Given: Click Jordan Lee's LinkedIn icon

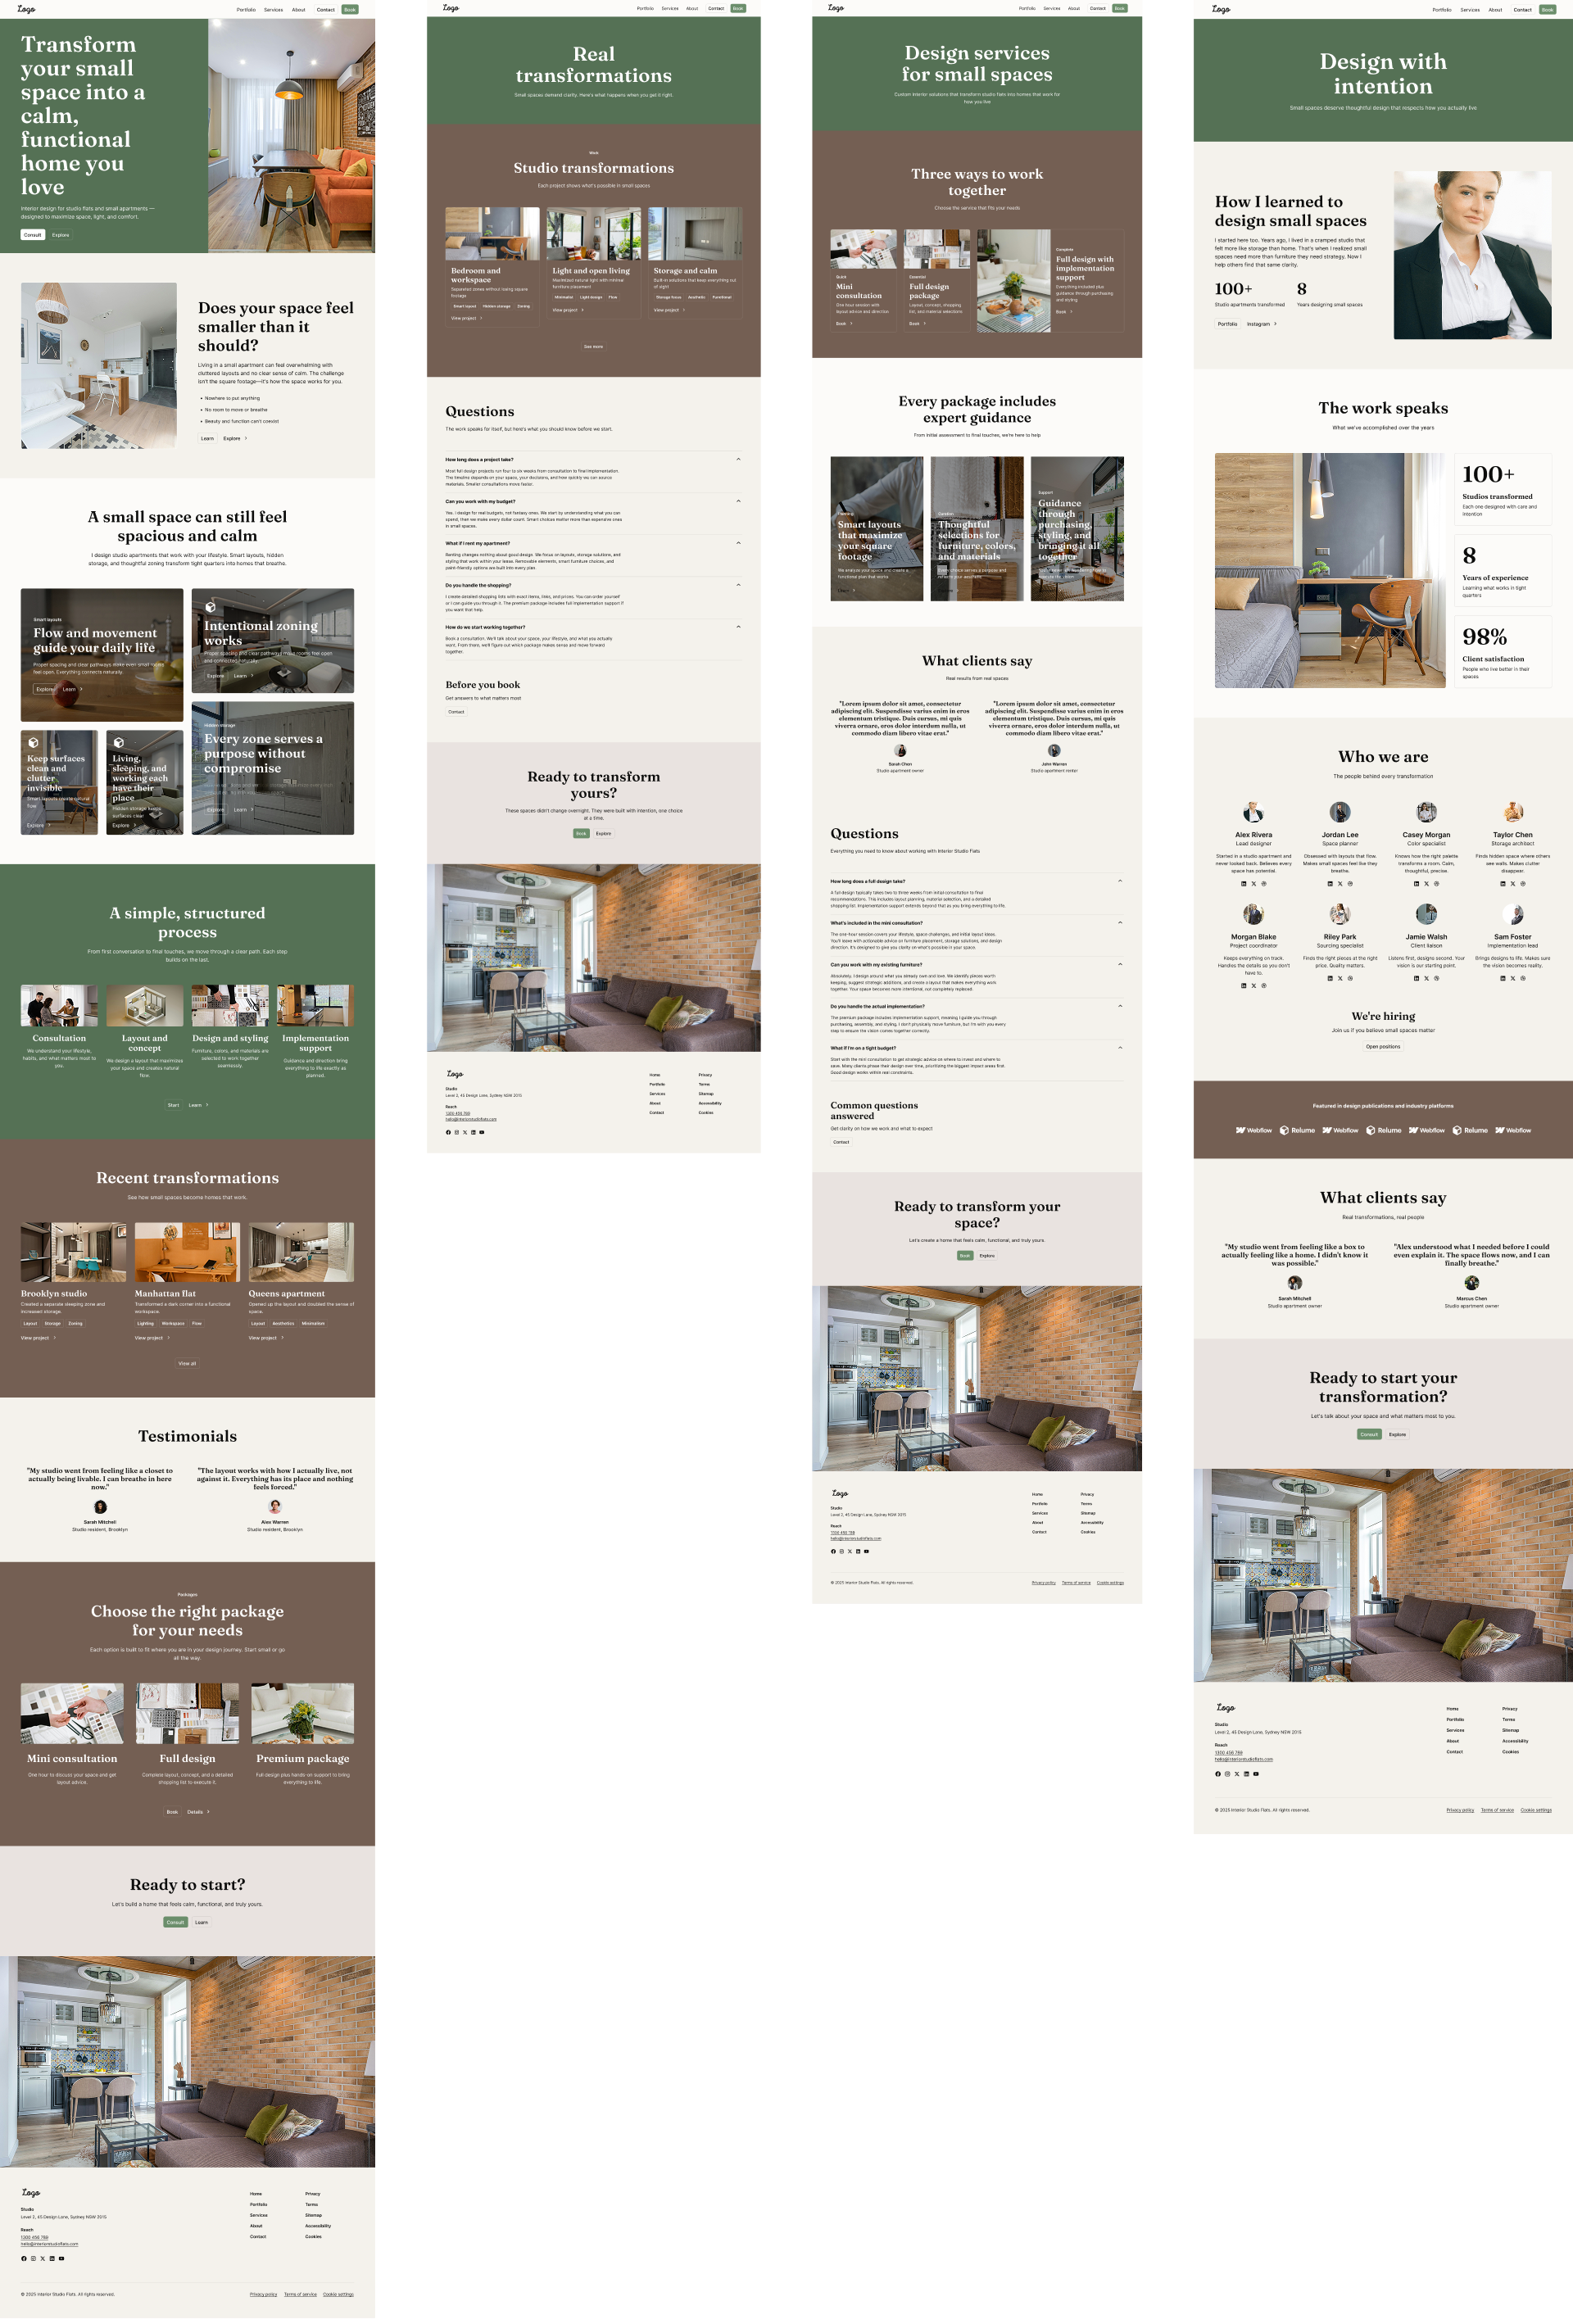Looking at the screenshot, I should [x=1330, y=884].
